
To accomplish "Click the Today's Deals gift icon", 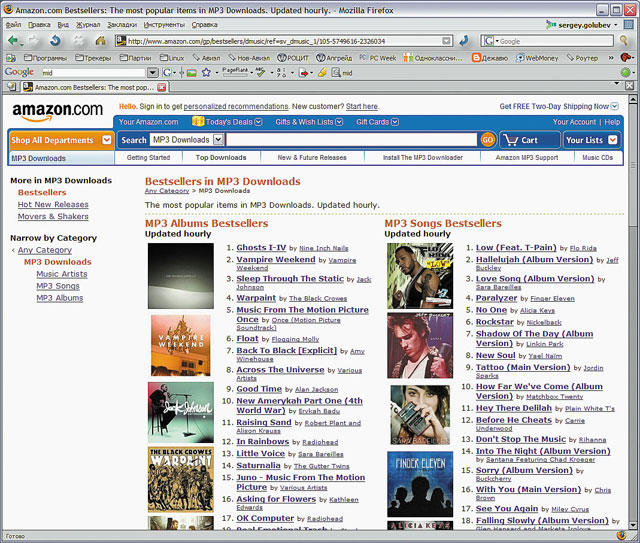I will pyautogui.click(x=198, y=121).
